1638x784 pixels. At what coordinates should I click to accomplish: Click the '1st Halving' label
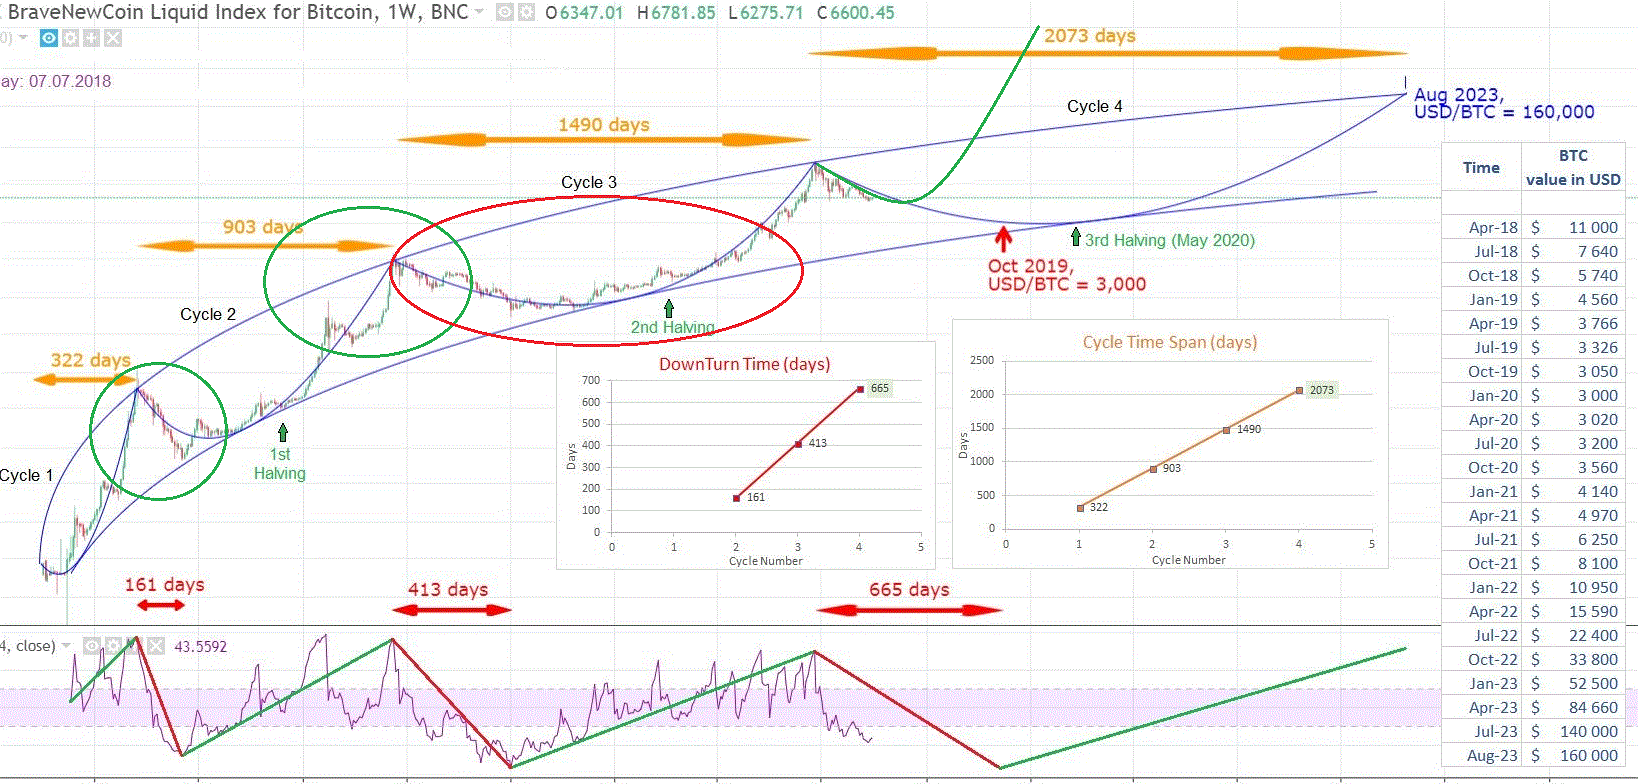tap(279, 464)
